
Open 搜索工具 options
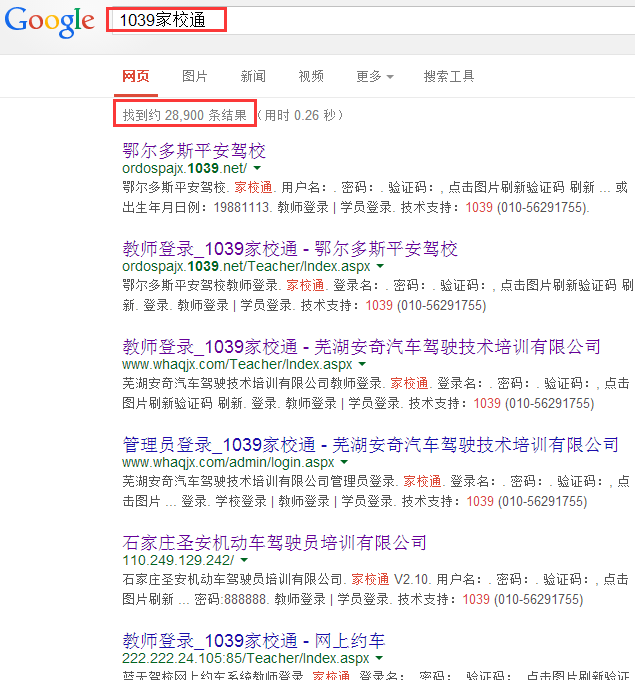pos(449,76)
